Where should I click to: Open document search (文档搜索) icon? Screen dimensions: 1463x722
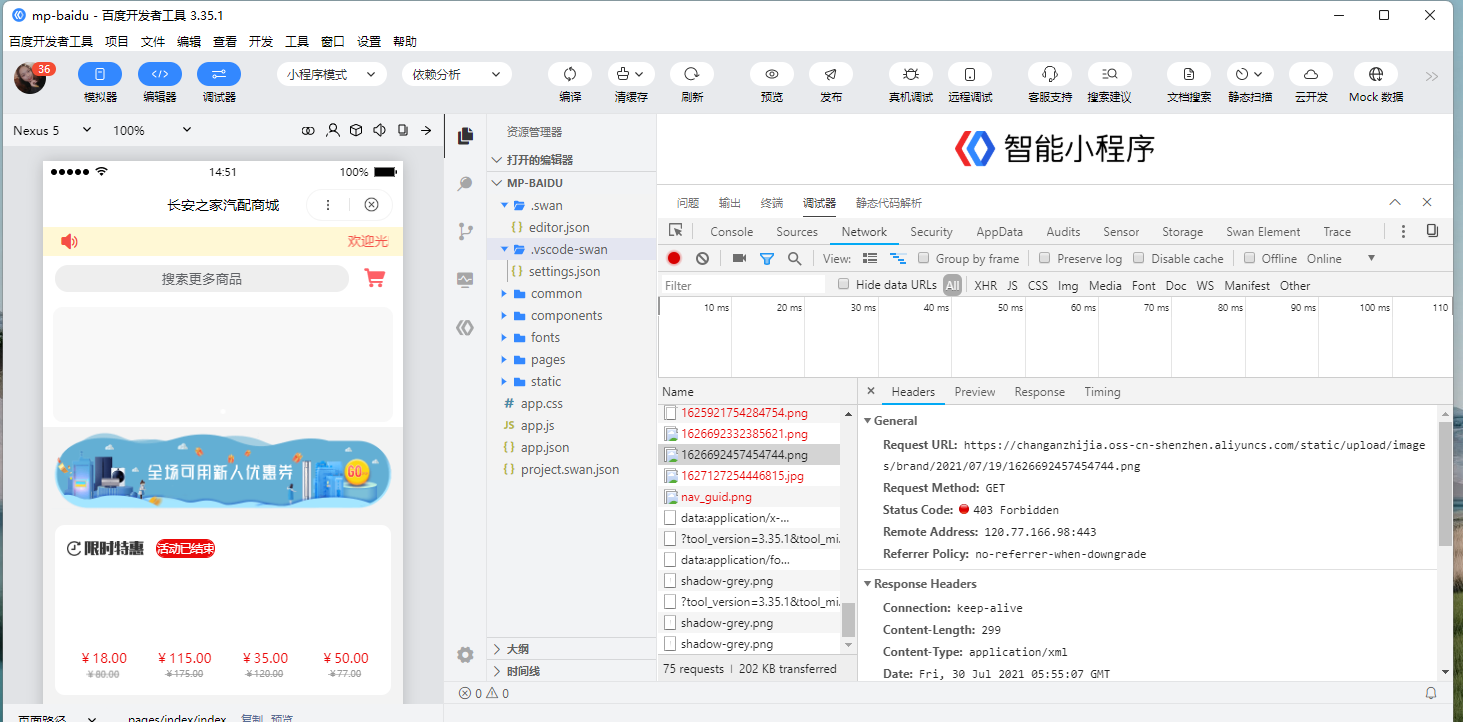tap(1189, 74)
